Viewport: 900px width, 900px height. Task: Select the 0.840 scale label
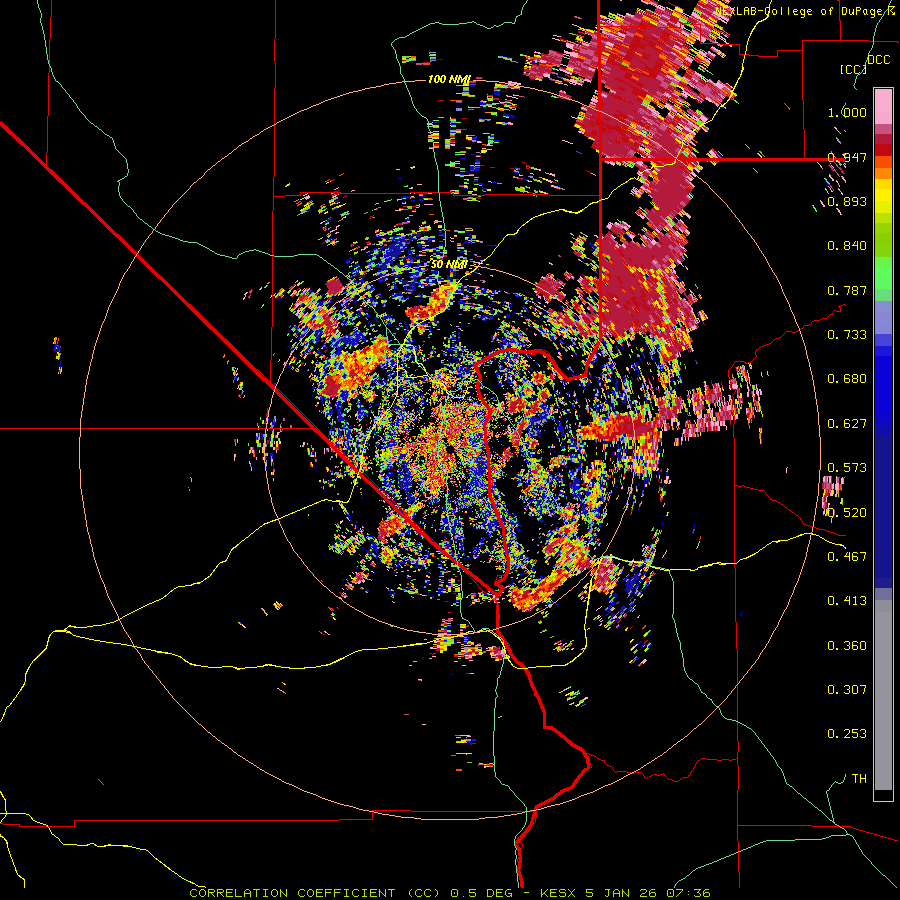[x=847, y=246]
